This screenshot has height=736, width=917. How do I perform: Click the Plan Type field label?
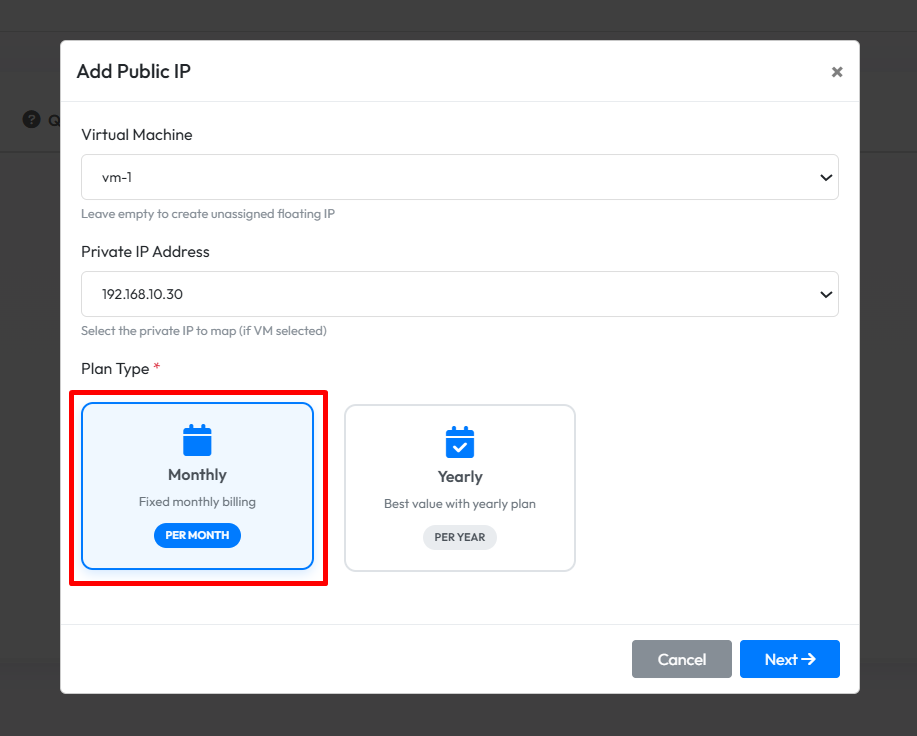tap(115, 369)
